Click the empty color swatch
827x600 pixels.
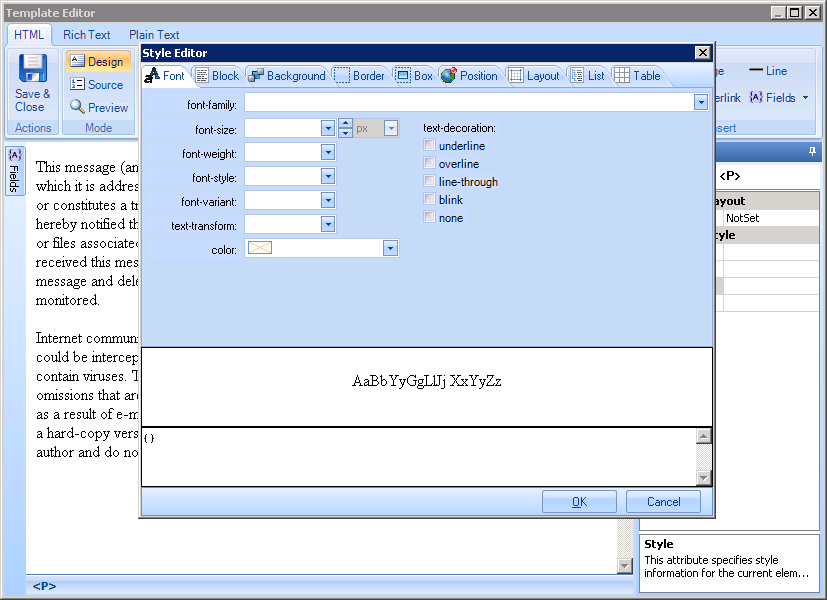pos(259,247)
